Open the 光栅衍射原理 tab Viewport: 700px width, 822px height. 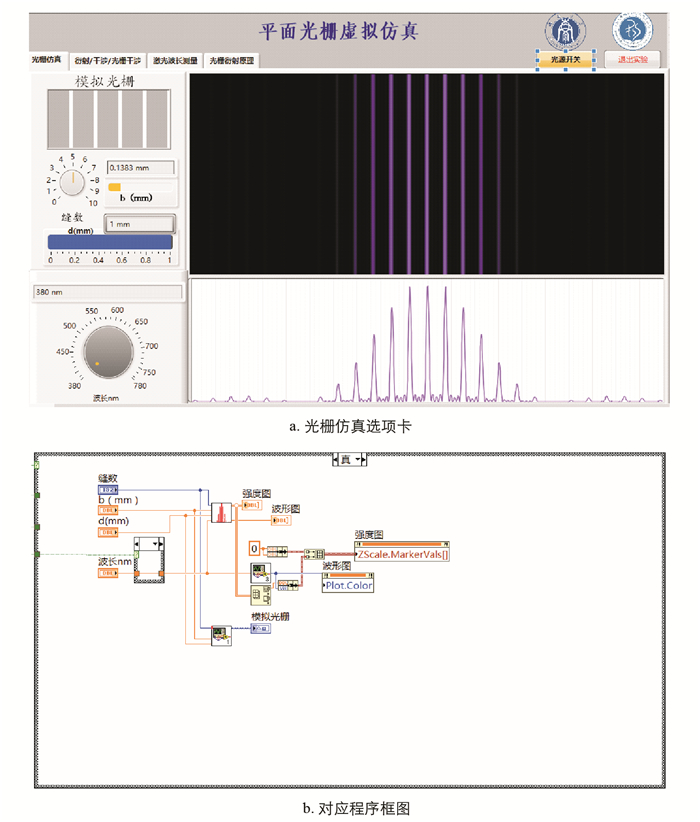click(x=232, y=61)
